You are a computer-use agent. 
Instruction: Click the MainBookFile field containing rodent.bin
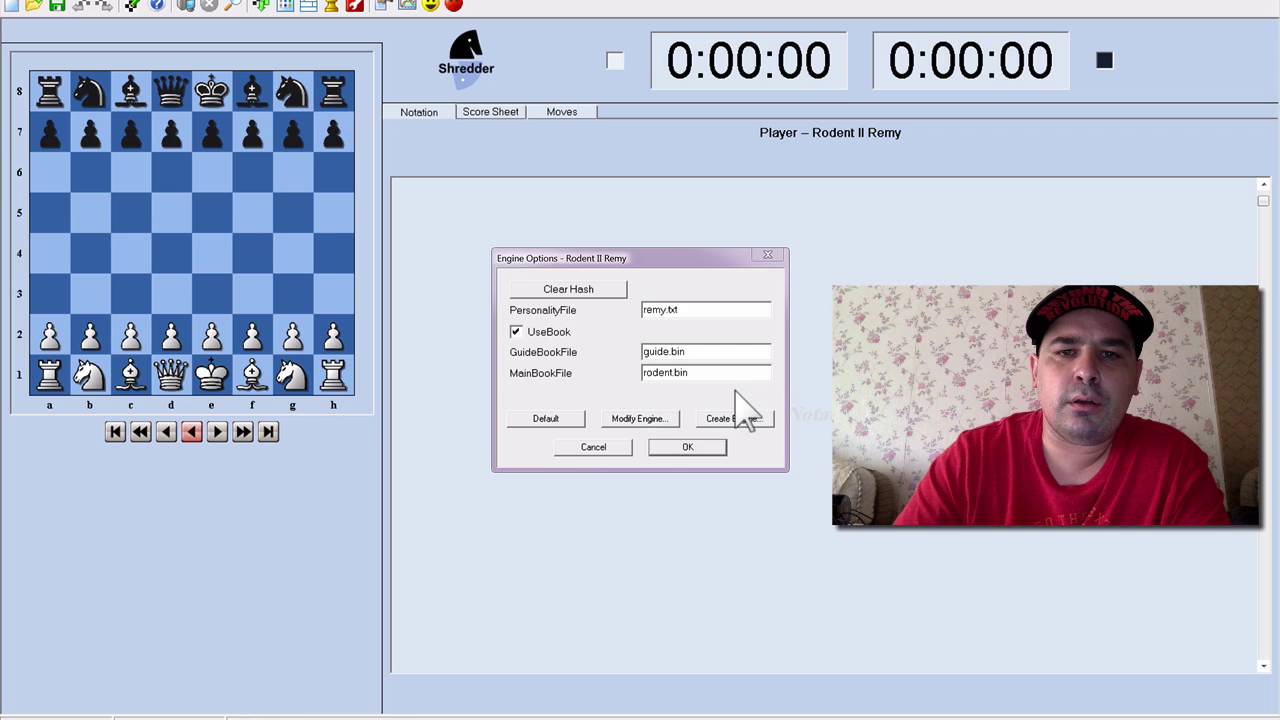(706, 373)
